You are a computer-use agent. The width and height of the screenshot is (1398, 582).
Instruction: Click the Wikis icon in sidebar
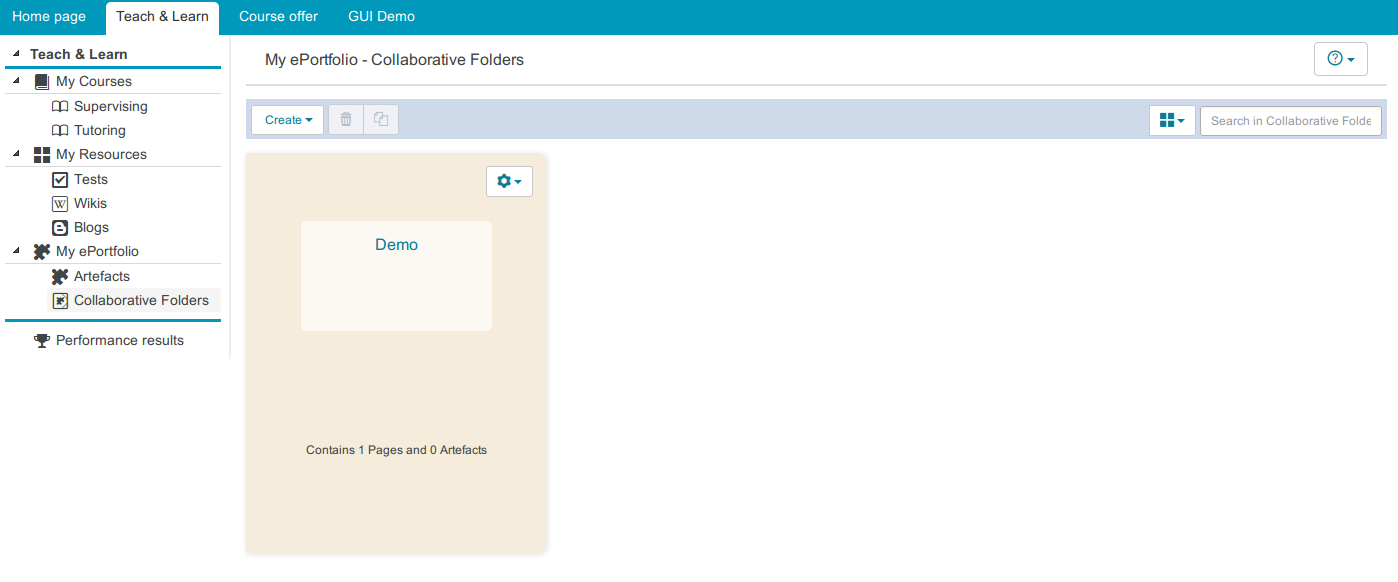point(60,204)
